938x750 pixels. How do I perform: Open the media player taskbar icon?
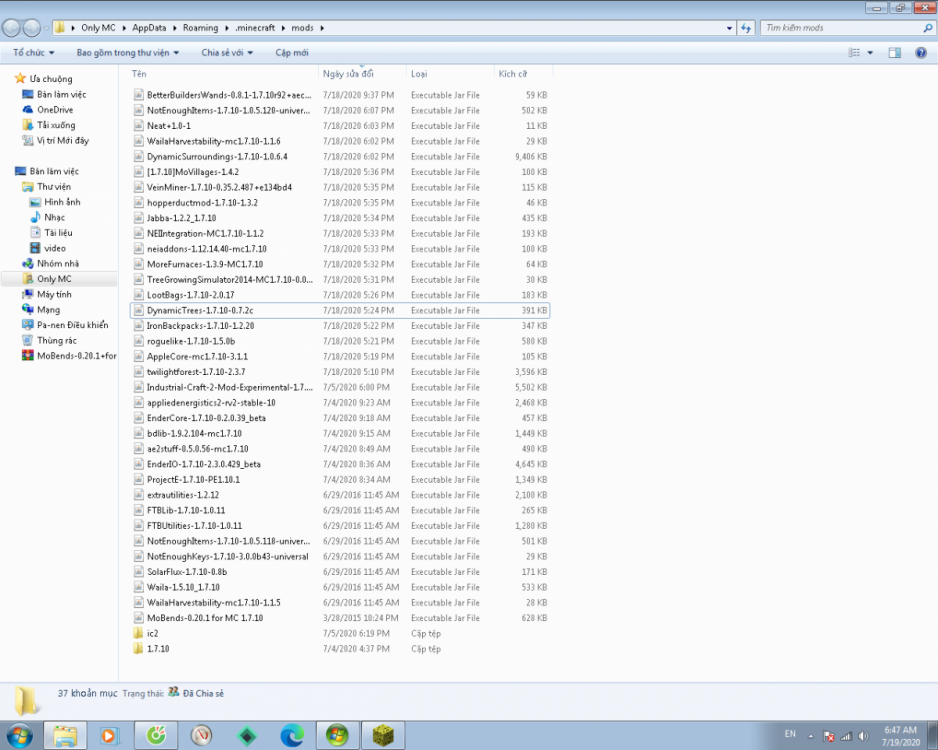pos(109,735)
